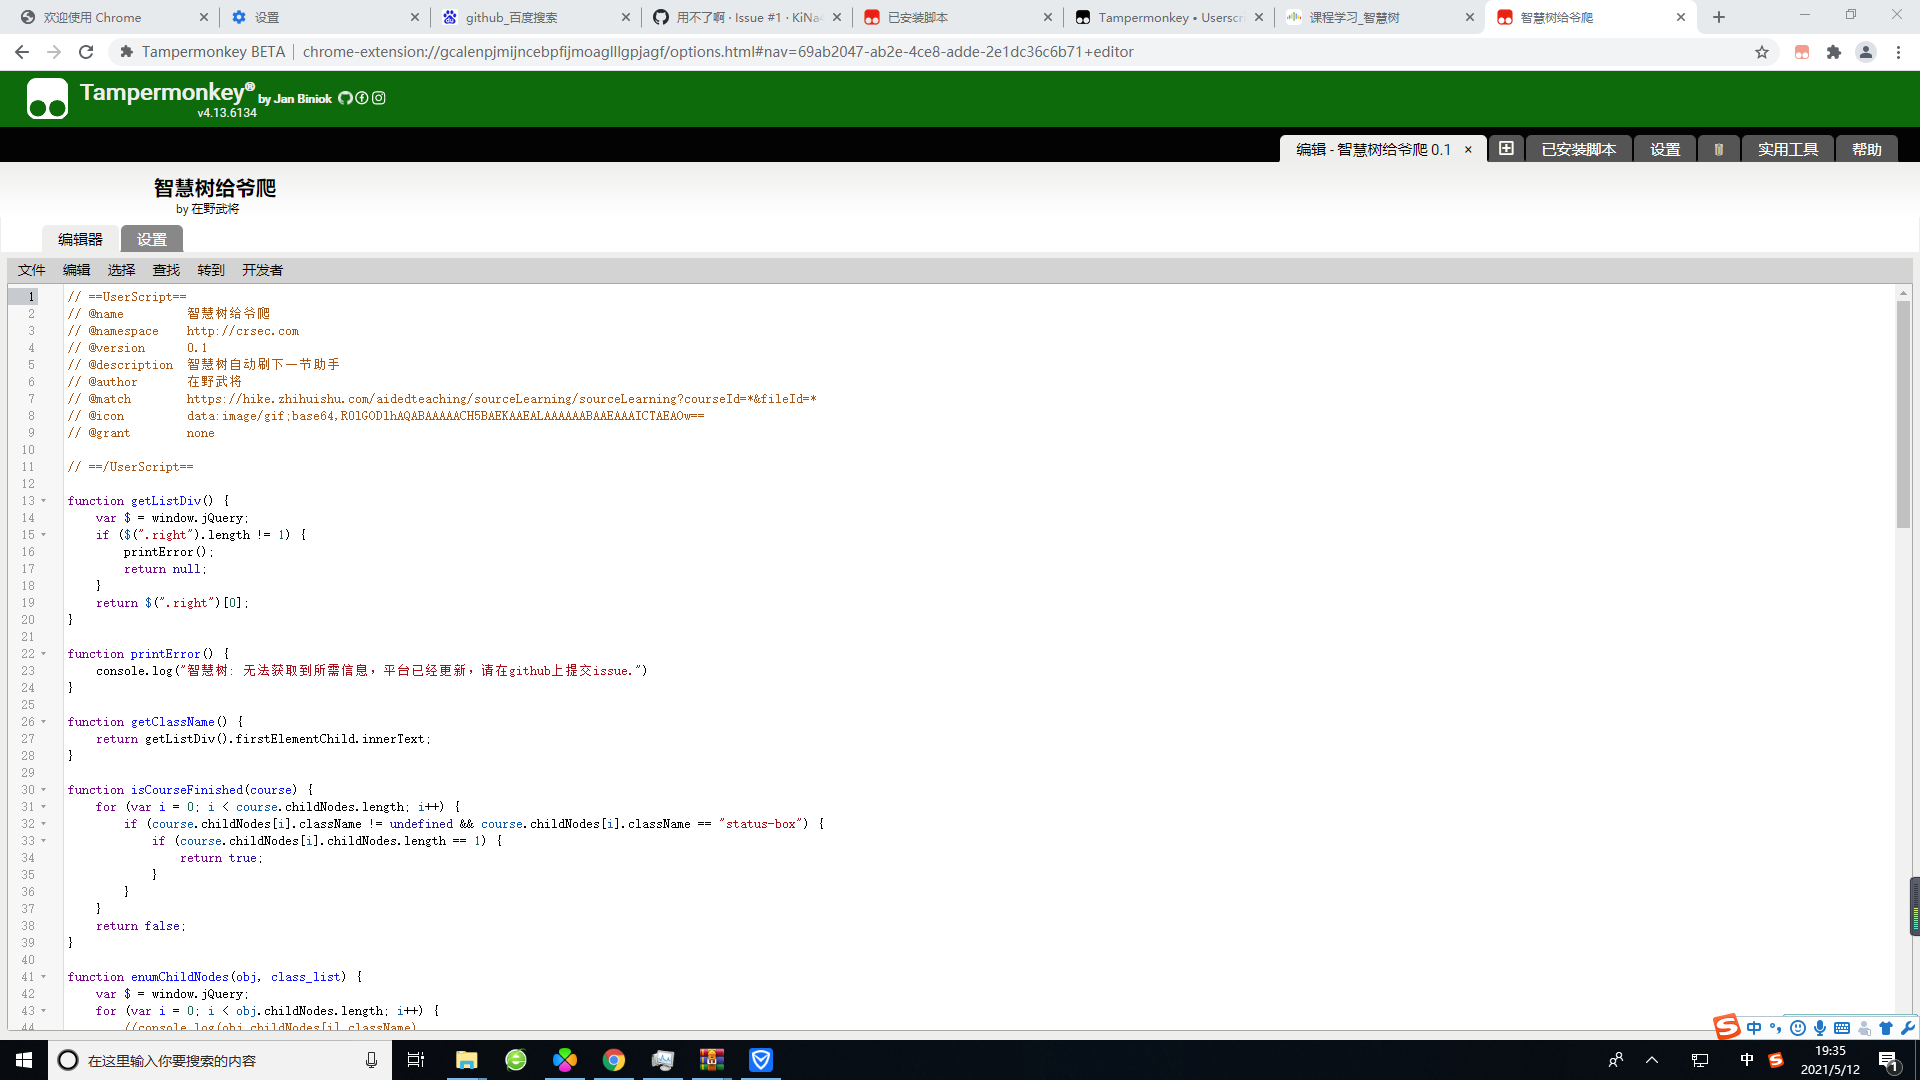The height and width of the screenshot is (1080, 1920).
Task: Click the Facebook icon beside the Tampermonkey logo
Action: pos(362,98)
